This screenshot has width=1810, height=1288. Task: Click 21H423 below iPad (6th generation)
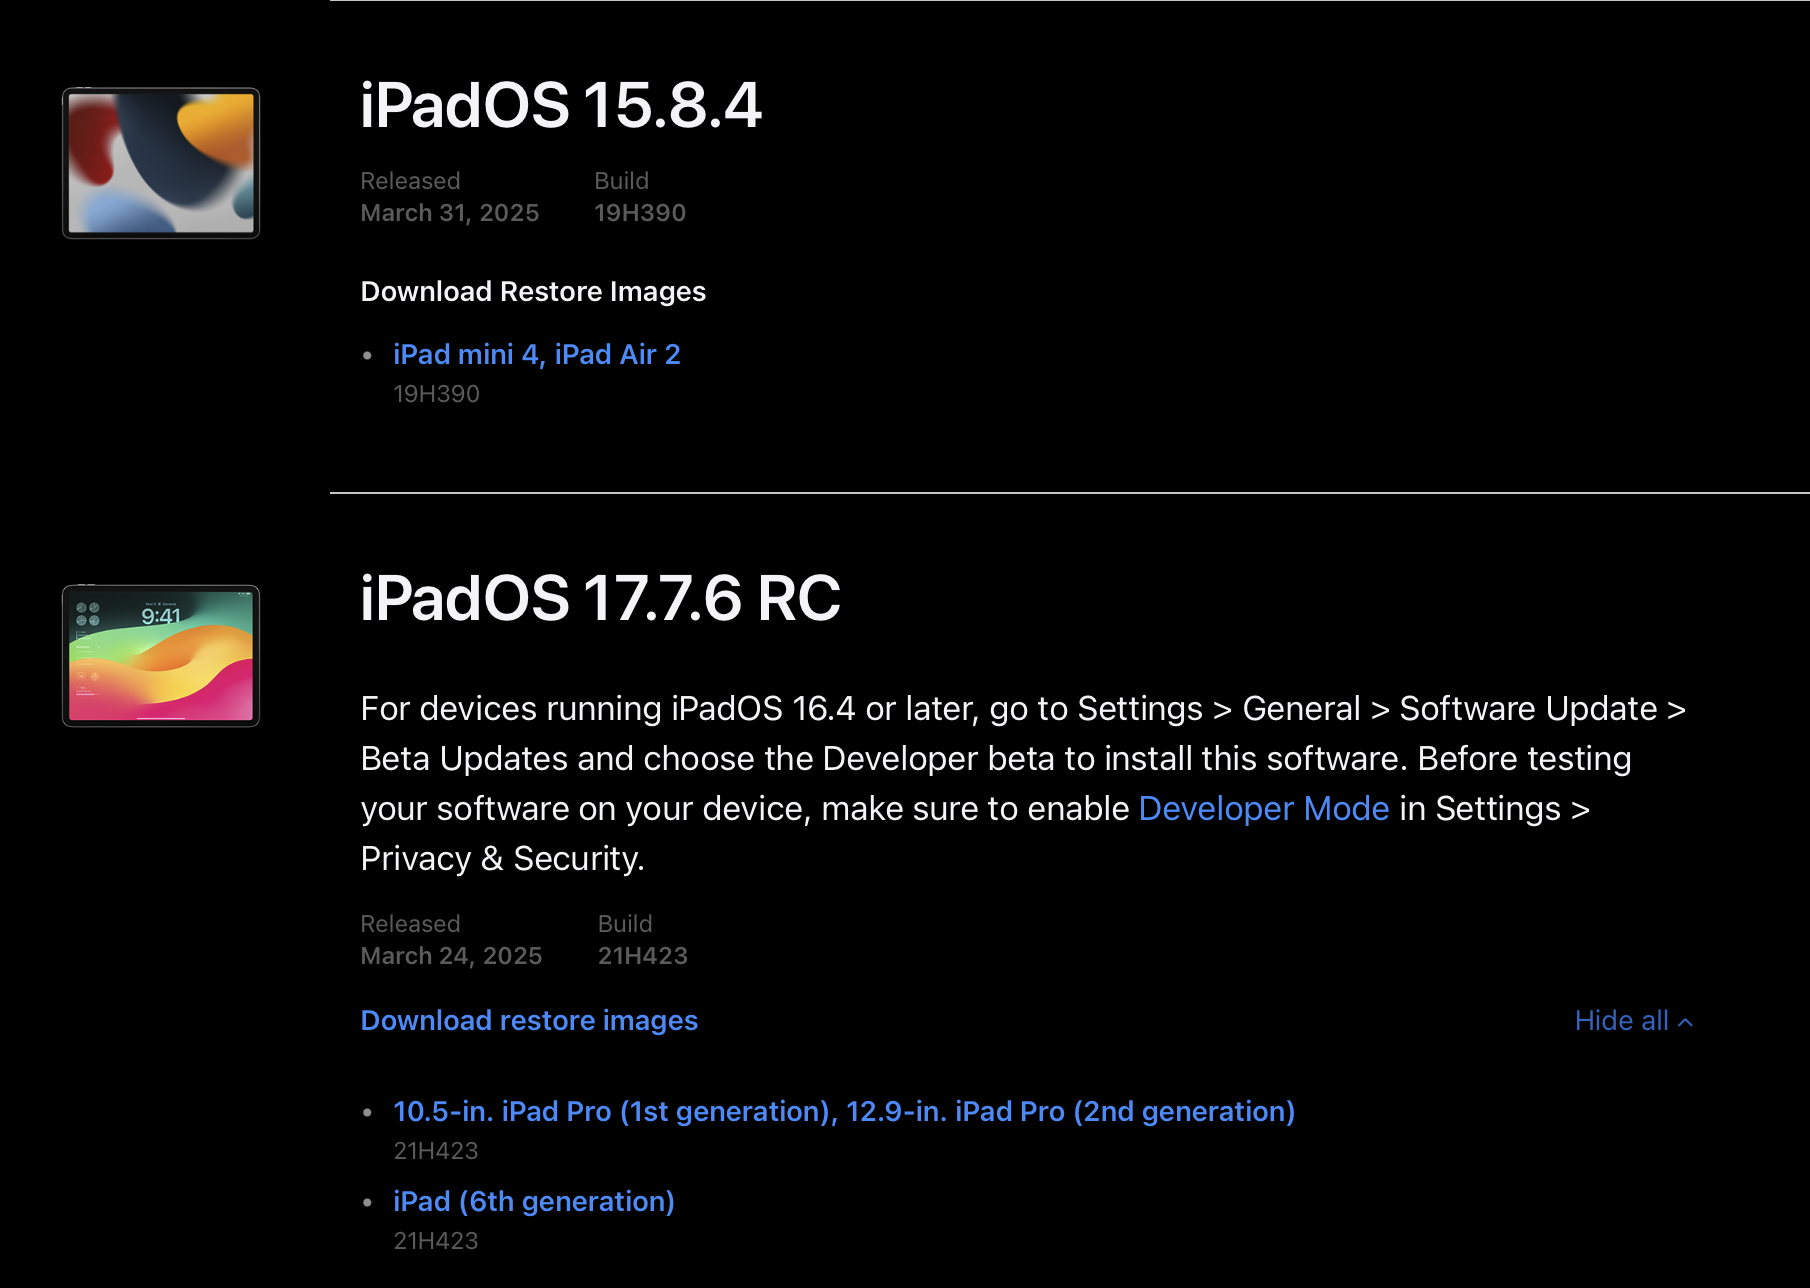point(436,1241)
